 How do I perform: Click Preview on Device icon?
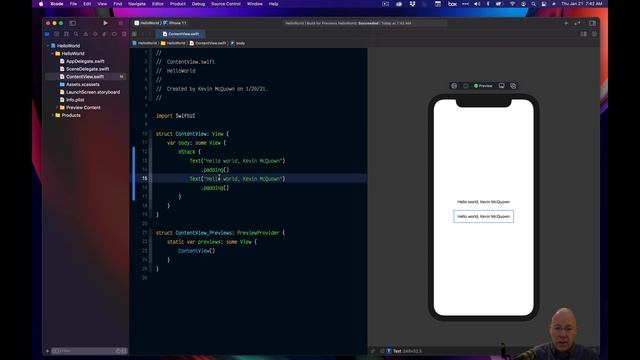pyautogui.click(x=502, y=86)
